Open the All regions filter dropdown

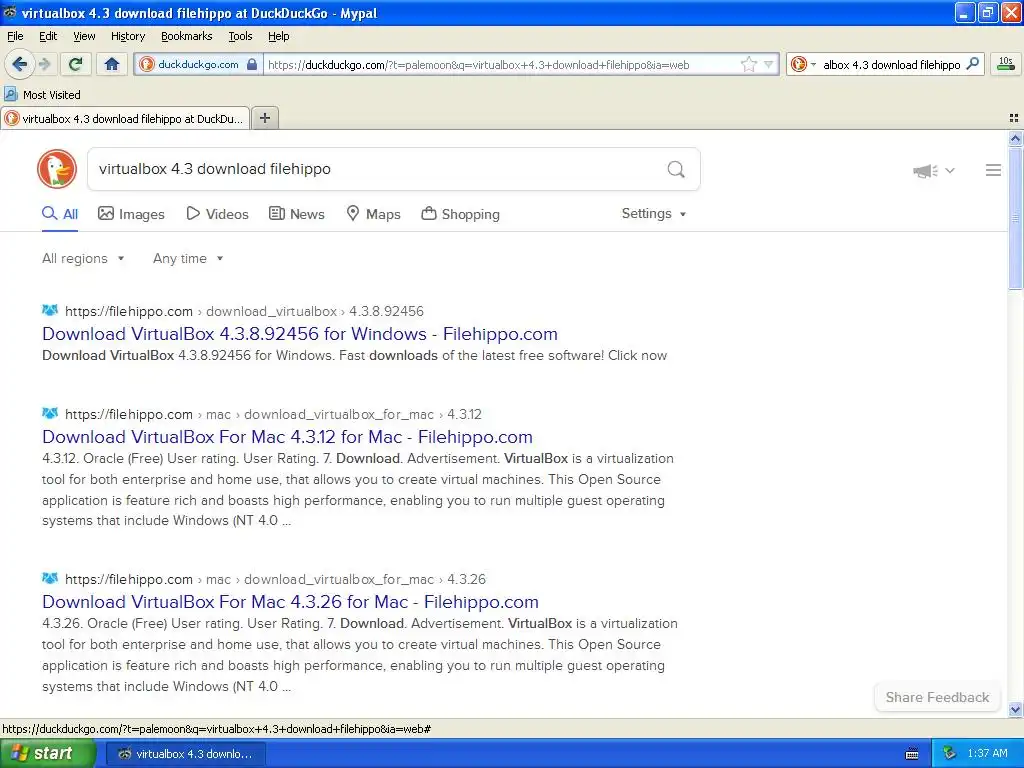83,259
